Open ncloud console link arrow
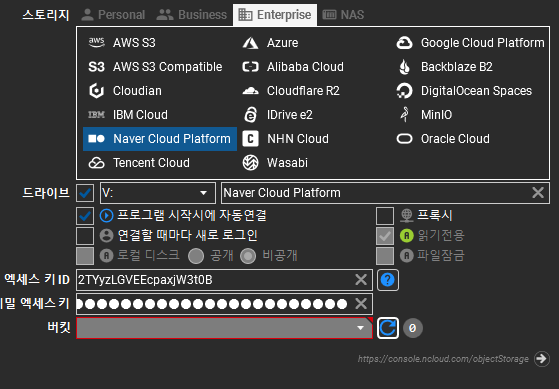 click(542, 358)
